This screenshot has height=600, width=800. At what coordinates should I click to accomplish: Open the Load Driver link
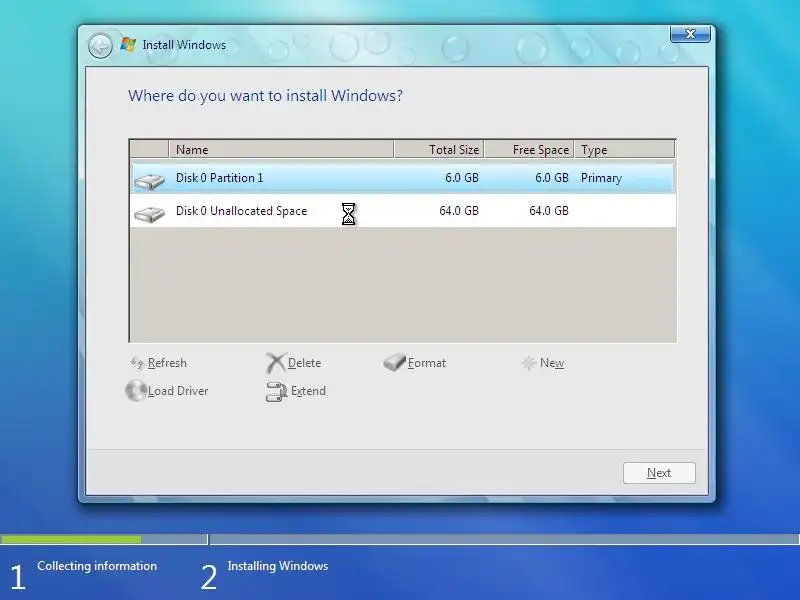(178, 391)
